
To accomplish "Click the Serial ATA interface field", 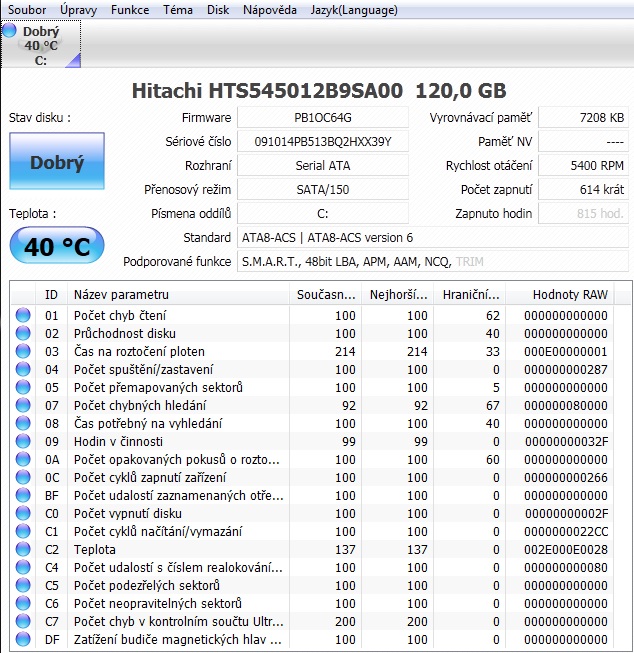I will tap(323, 166).
